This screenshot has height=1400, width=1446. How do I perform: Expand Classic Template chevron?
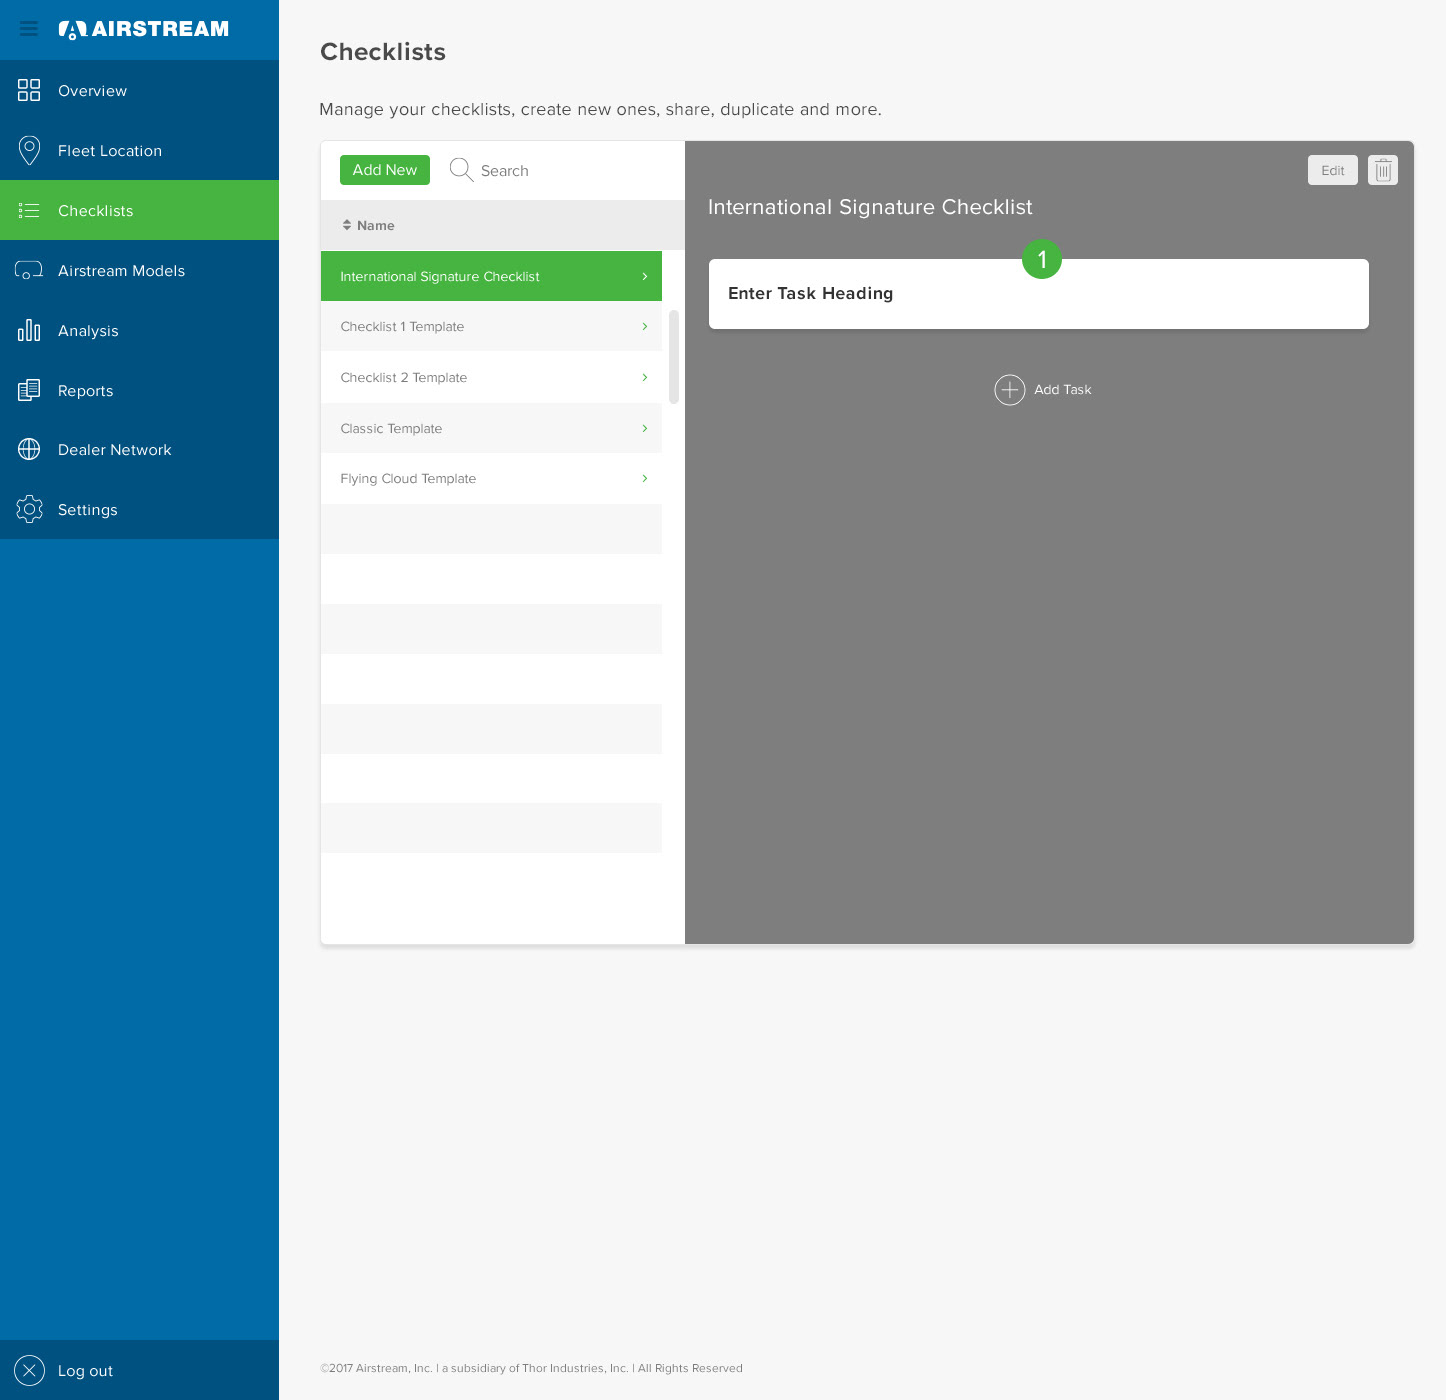tap(645, 428)
